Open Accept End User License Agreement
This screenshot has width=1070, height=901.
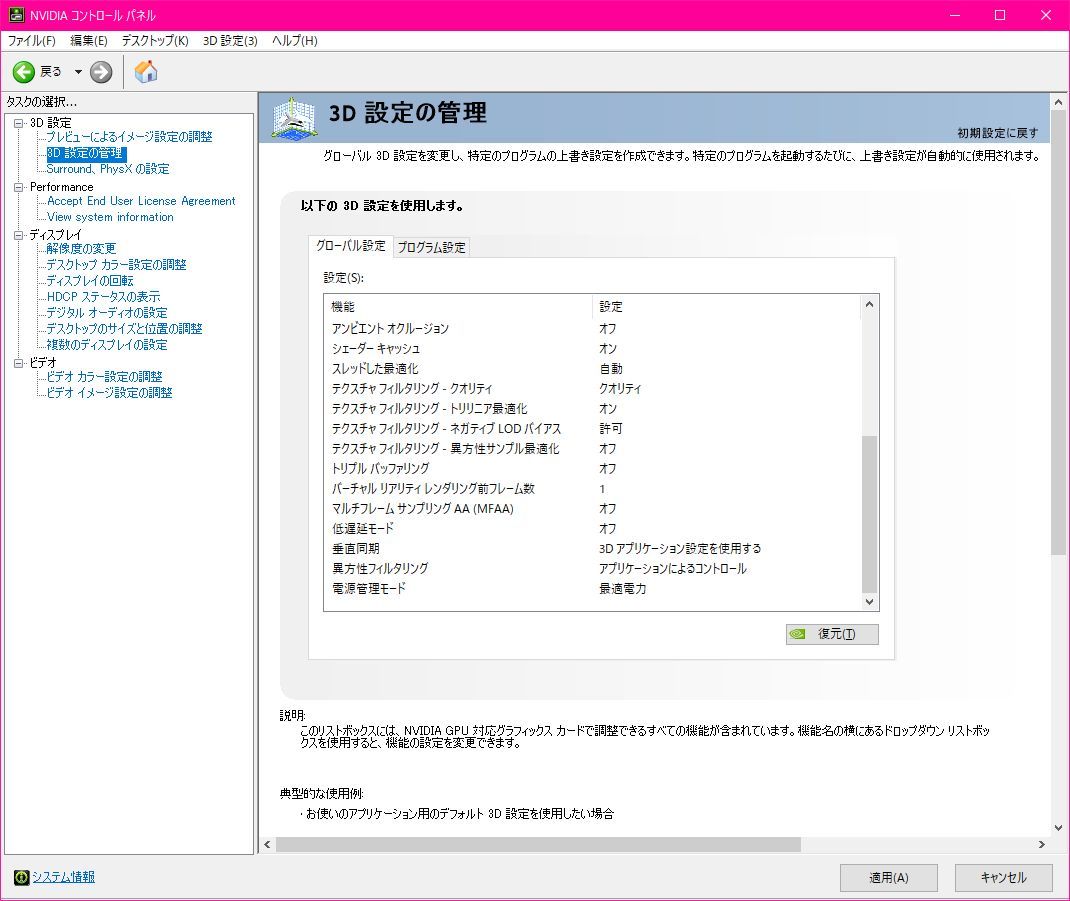[141, 201]
